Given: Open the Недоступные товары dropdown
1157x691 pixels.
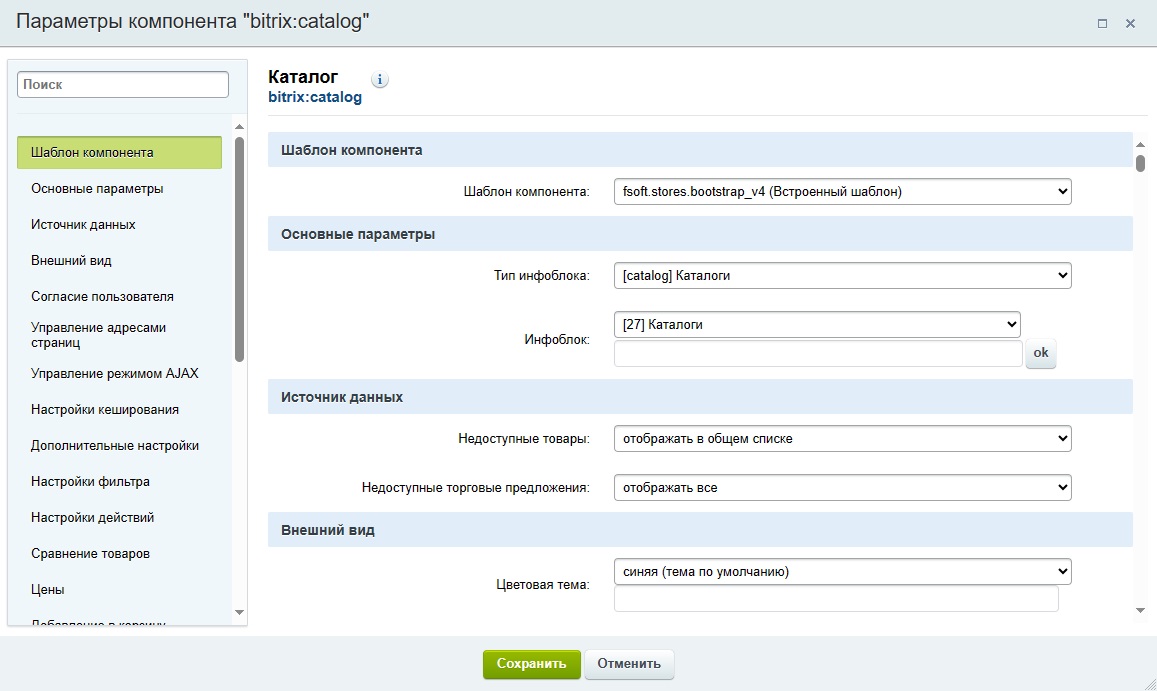Looking at the screenshot, I should pos(841,438).
